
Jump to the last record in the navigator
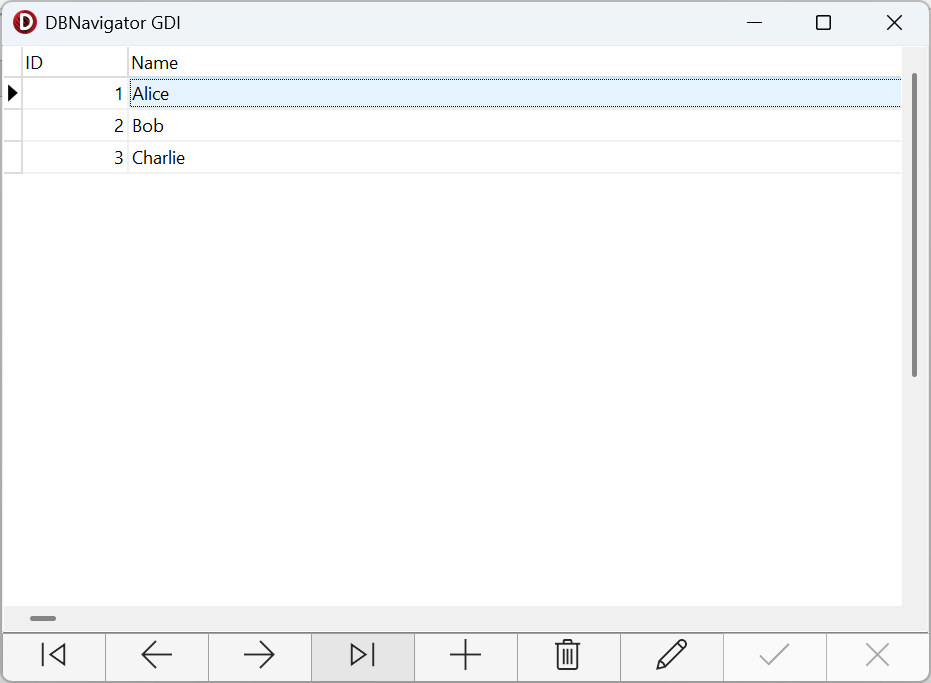[363, 656]
